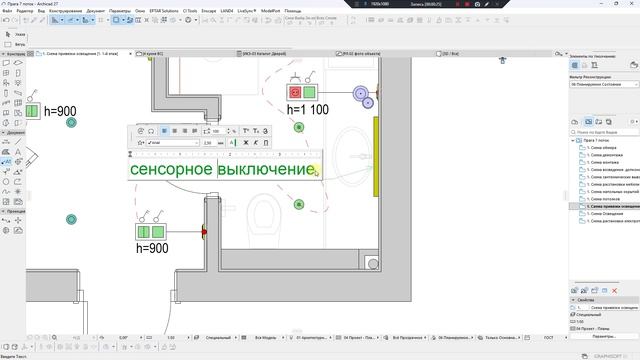The height and width of the screenshot is (360, 640).
Task: Toggle italic К formatting
Action: [256, 143]
